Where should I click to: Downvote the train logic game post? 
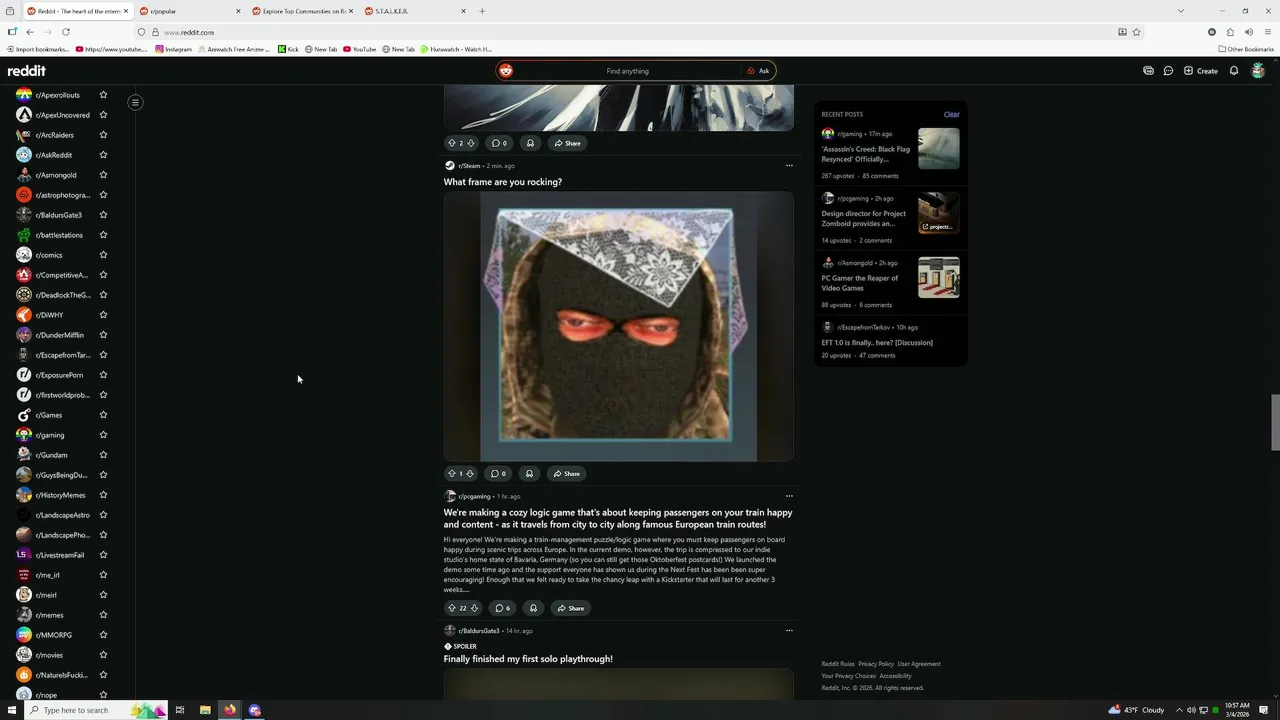pyautogui.click(x=474, y=608)
